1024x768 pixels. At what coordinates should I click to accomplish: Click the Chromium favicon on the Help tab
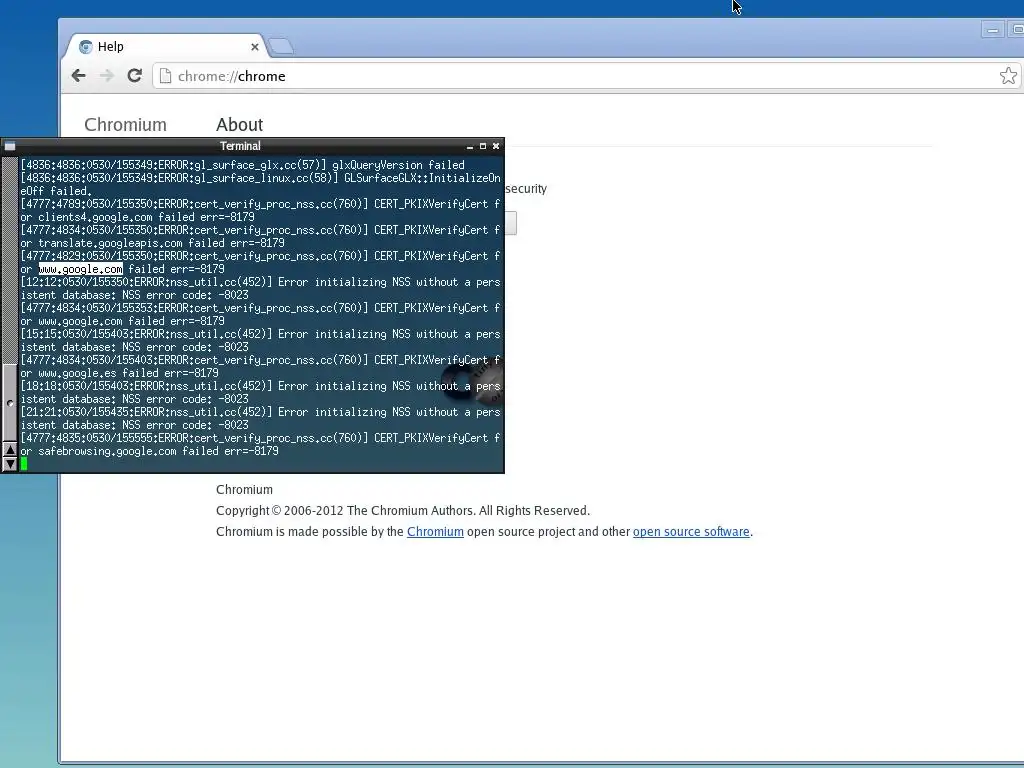click(86, 46)
